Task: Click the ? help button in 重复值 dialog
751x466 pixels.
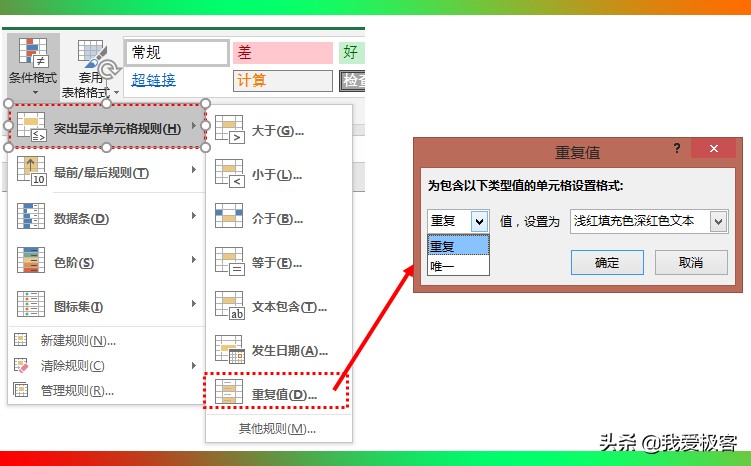Action: 677,148
